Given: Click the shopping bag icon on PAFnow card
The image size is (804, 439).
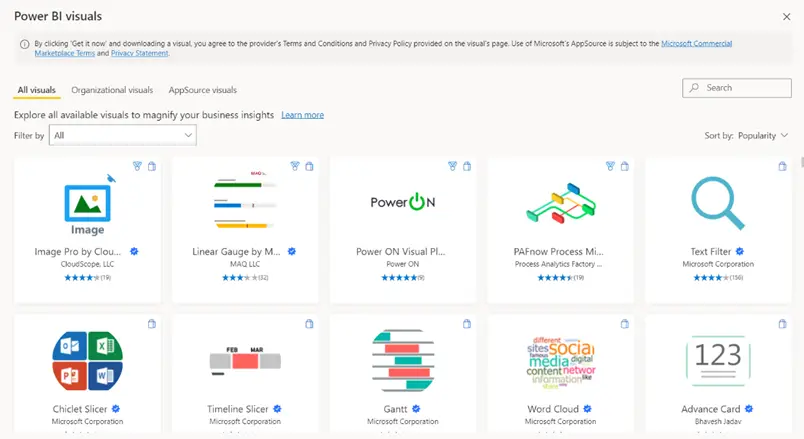Looking at the screenshot, I should tap(625, 166).
